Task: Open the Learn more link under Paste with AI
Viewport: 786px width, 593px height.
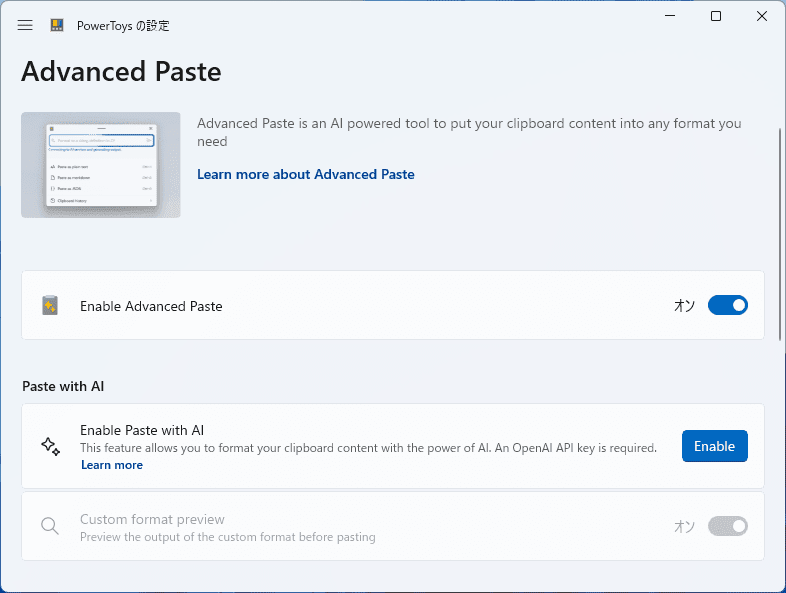Action: [x=112, y=465]
